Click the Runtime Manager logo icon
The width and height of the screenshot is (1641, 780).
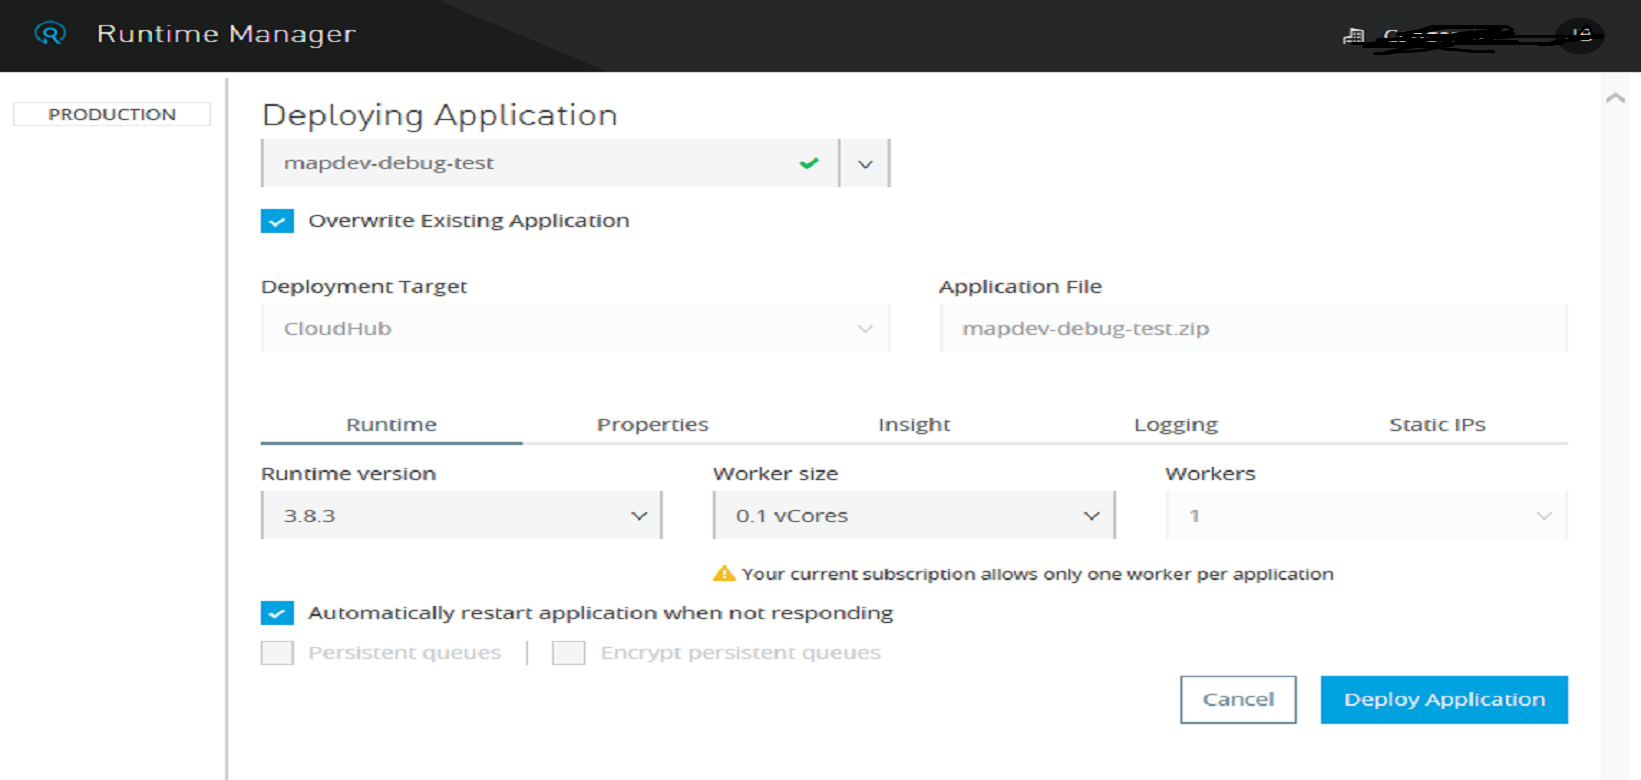tap(50, 34)
